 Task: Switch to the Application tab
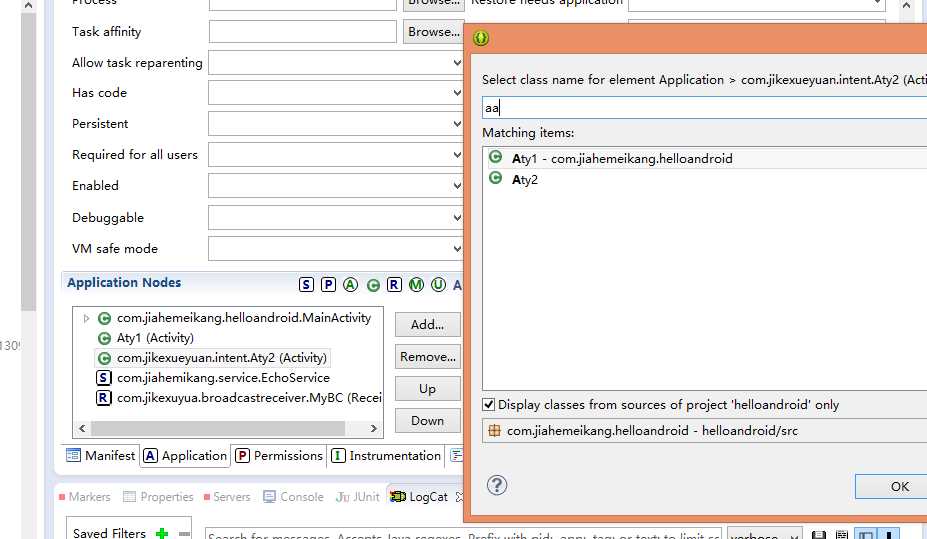click(185, 456)
